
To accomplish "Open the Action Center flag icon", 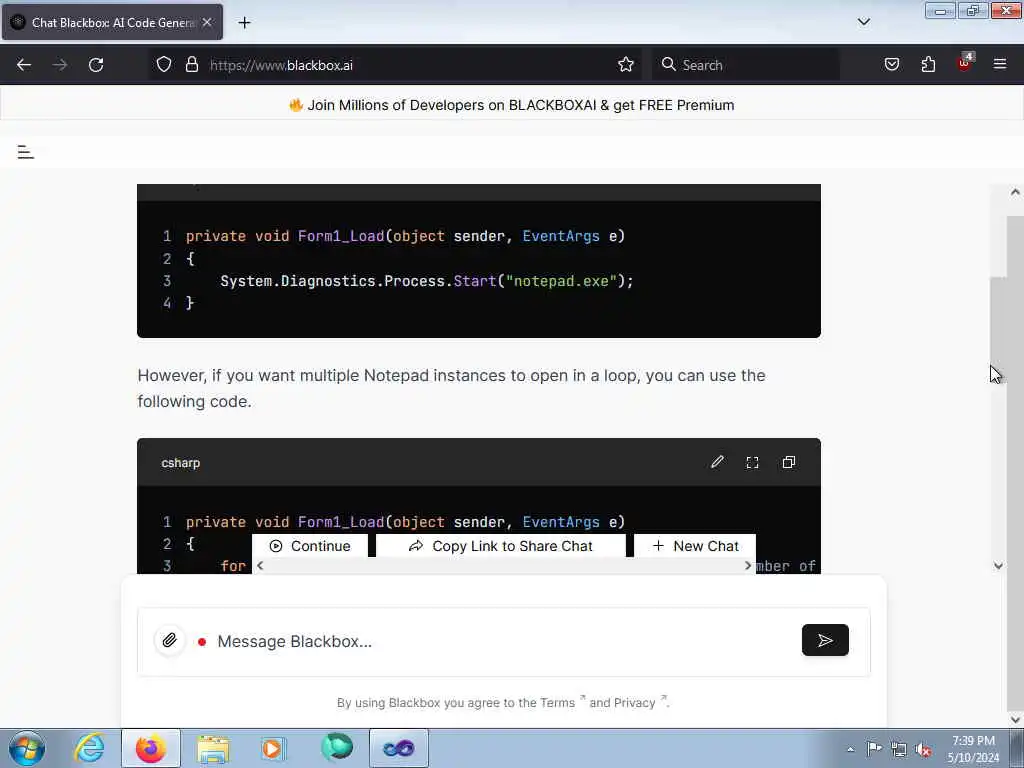I will click(x=874, y=748).
